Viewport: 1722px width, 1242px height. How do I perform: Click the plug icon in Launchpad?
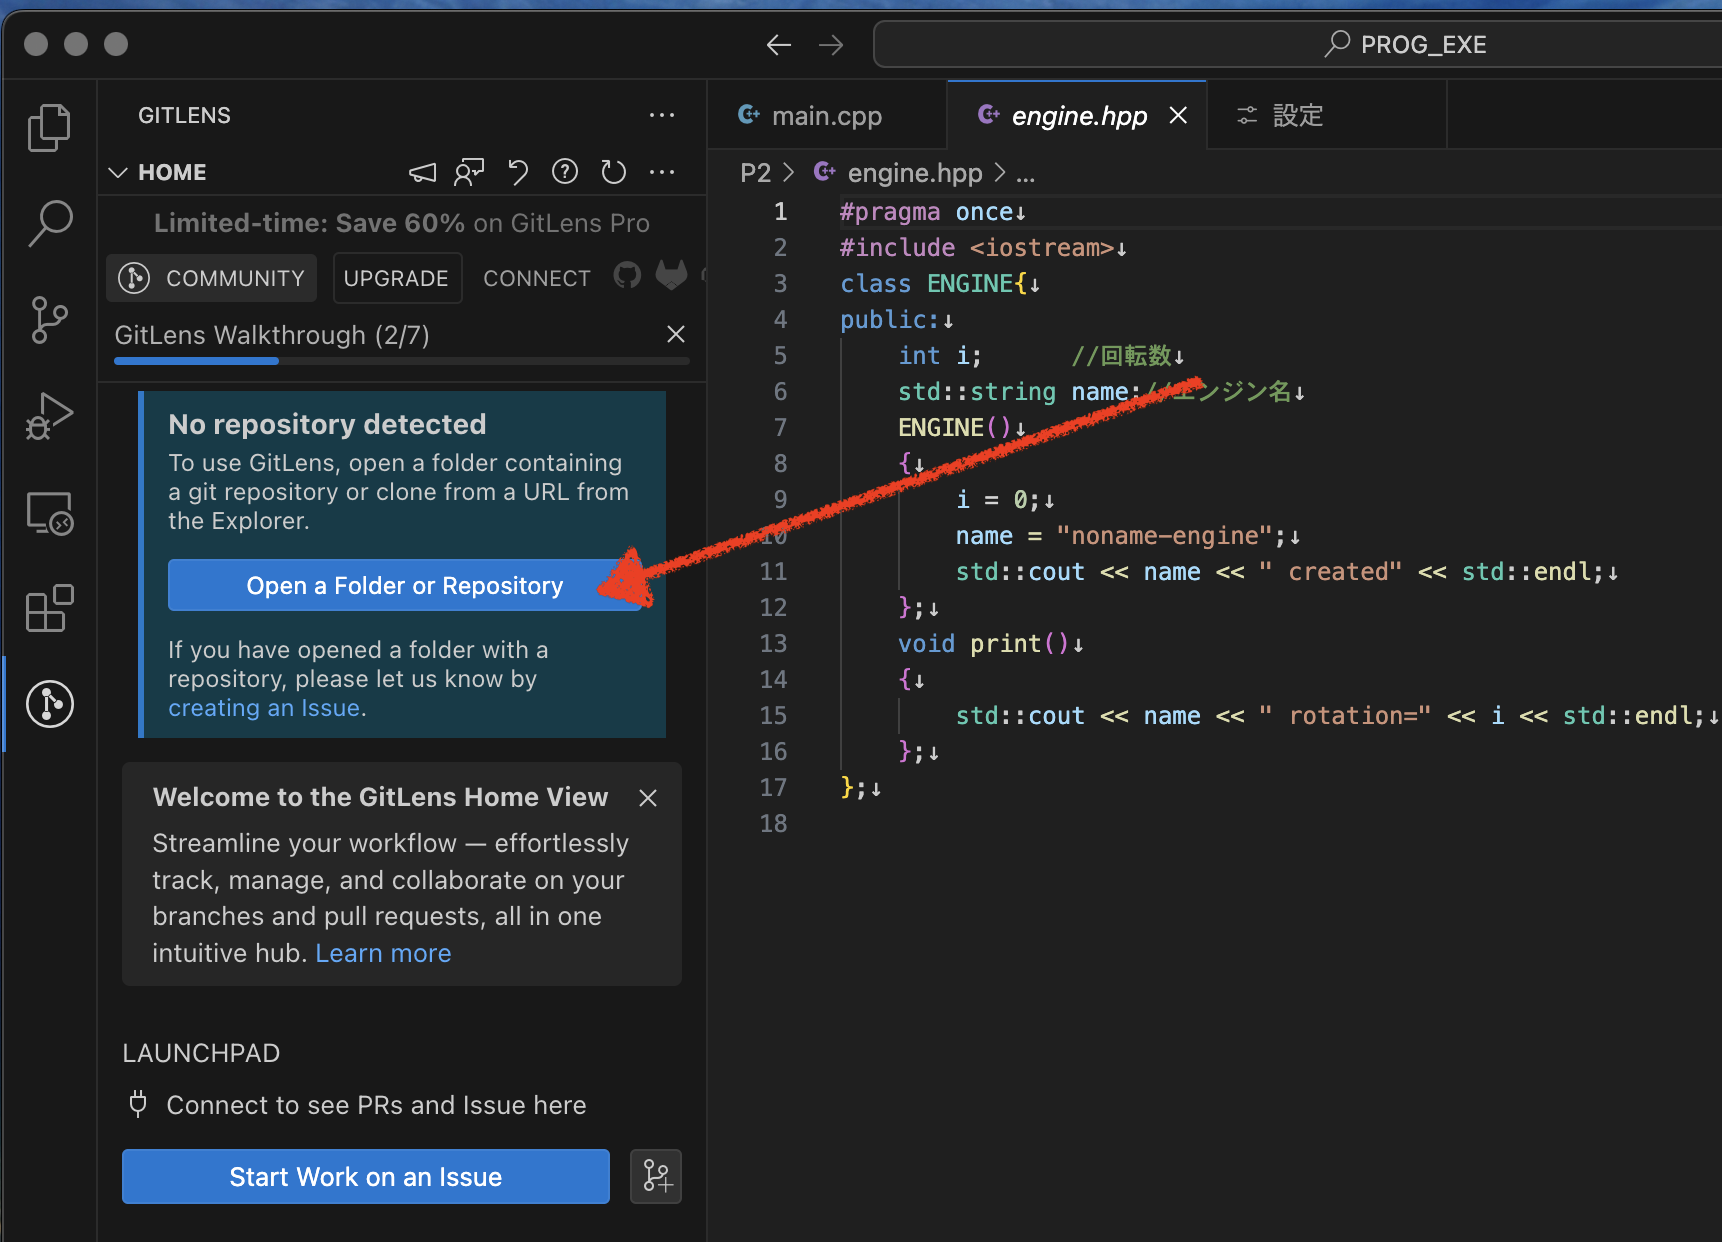pyautogui.click(x=138, y=1104)
